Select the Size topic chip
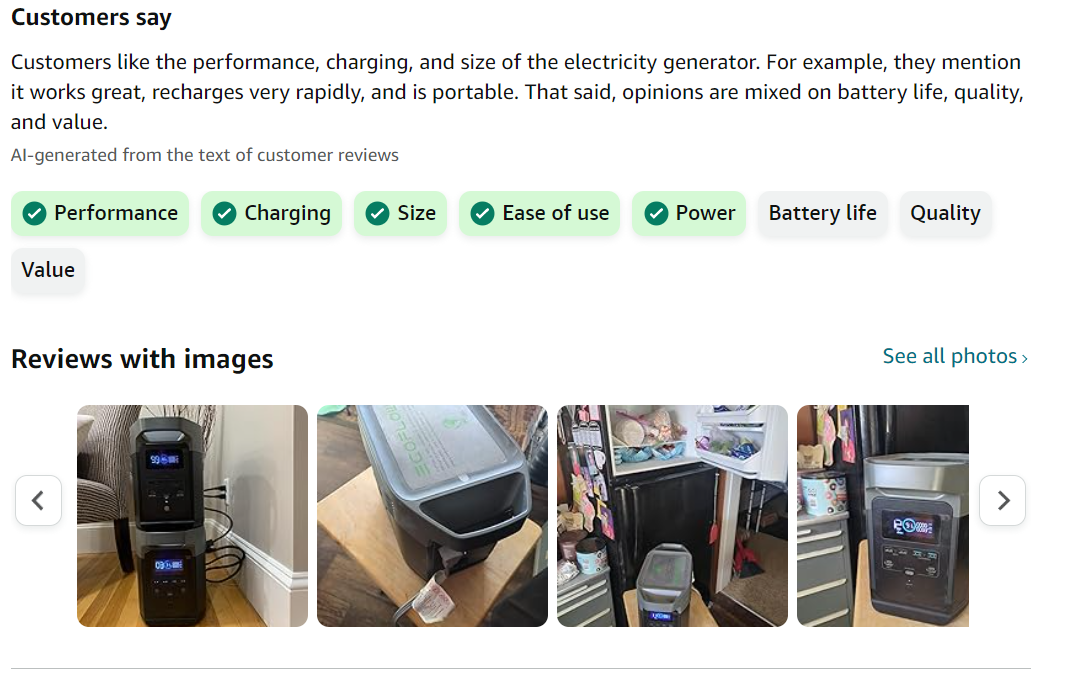The height and width of the screenshot is (681, 1086). click(400, 213)
